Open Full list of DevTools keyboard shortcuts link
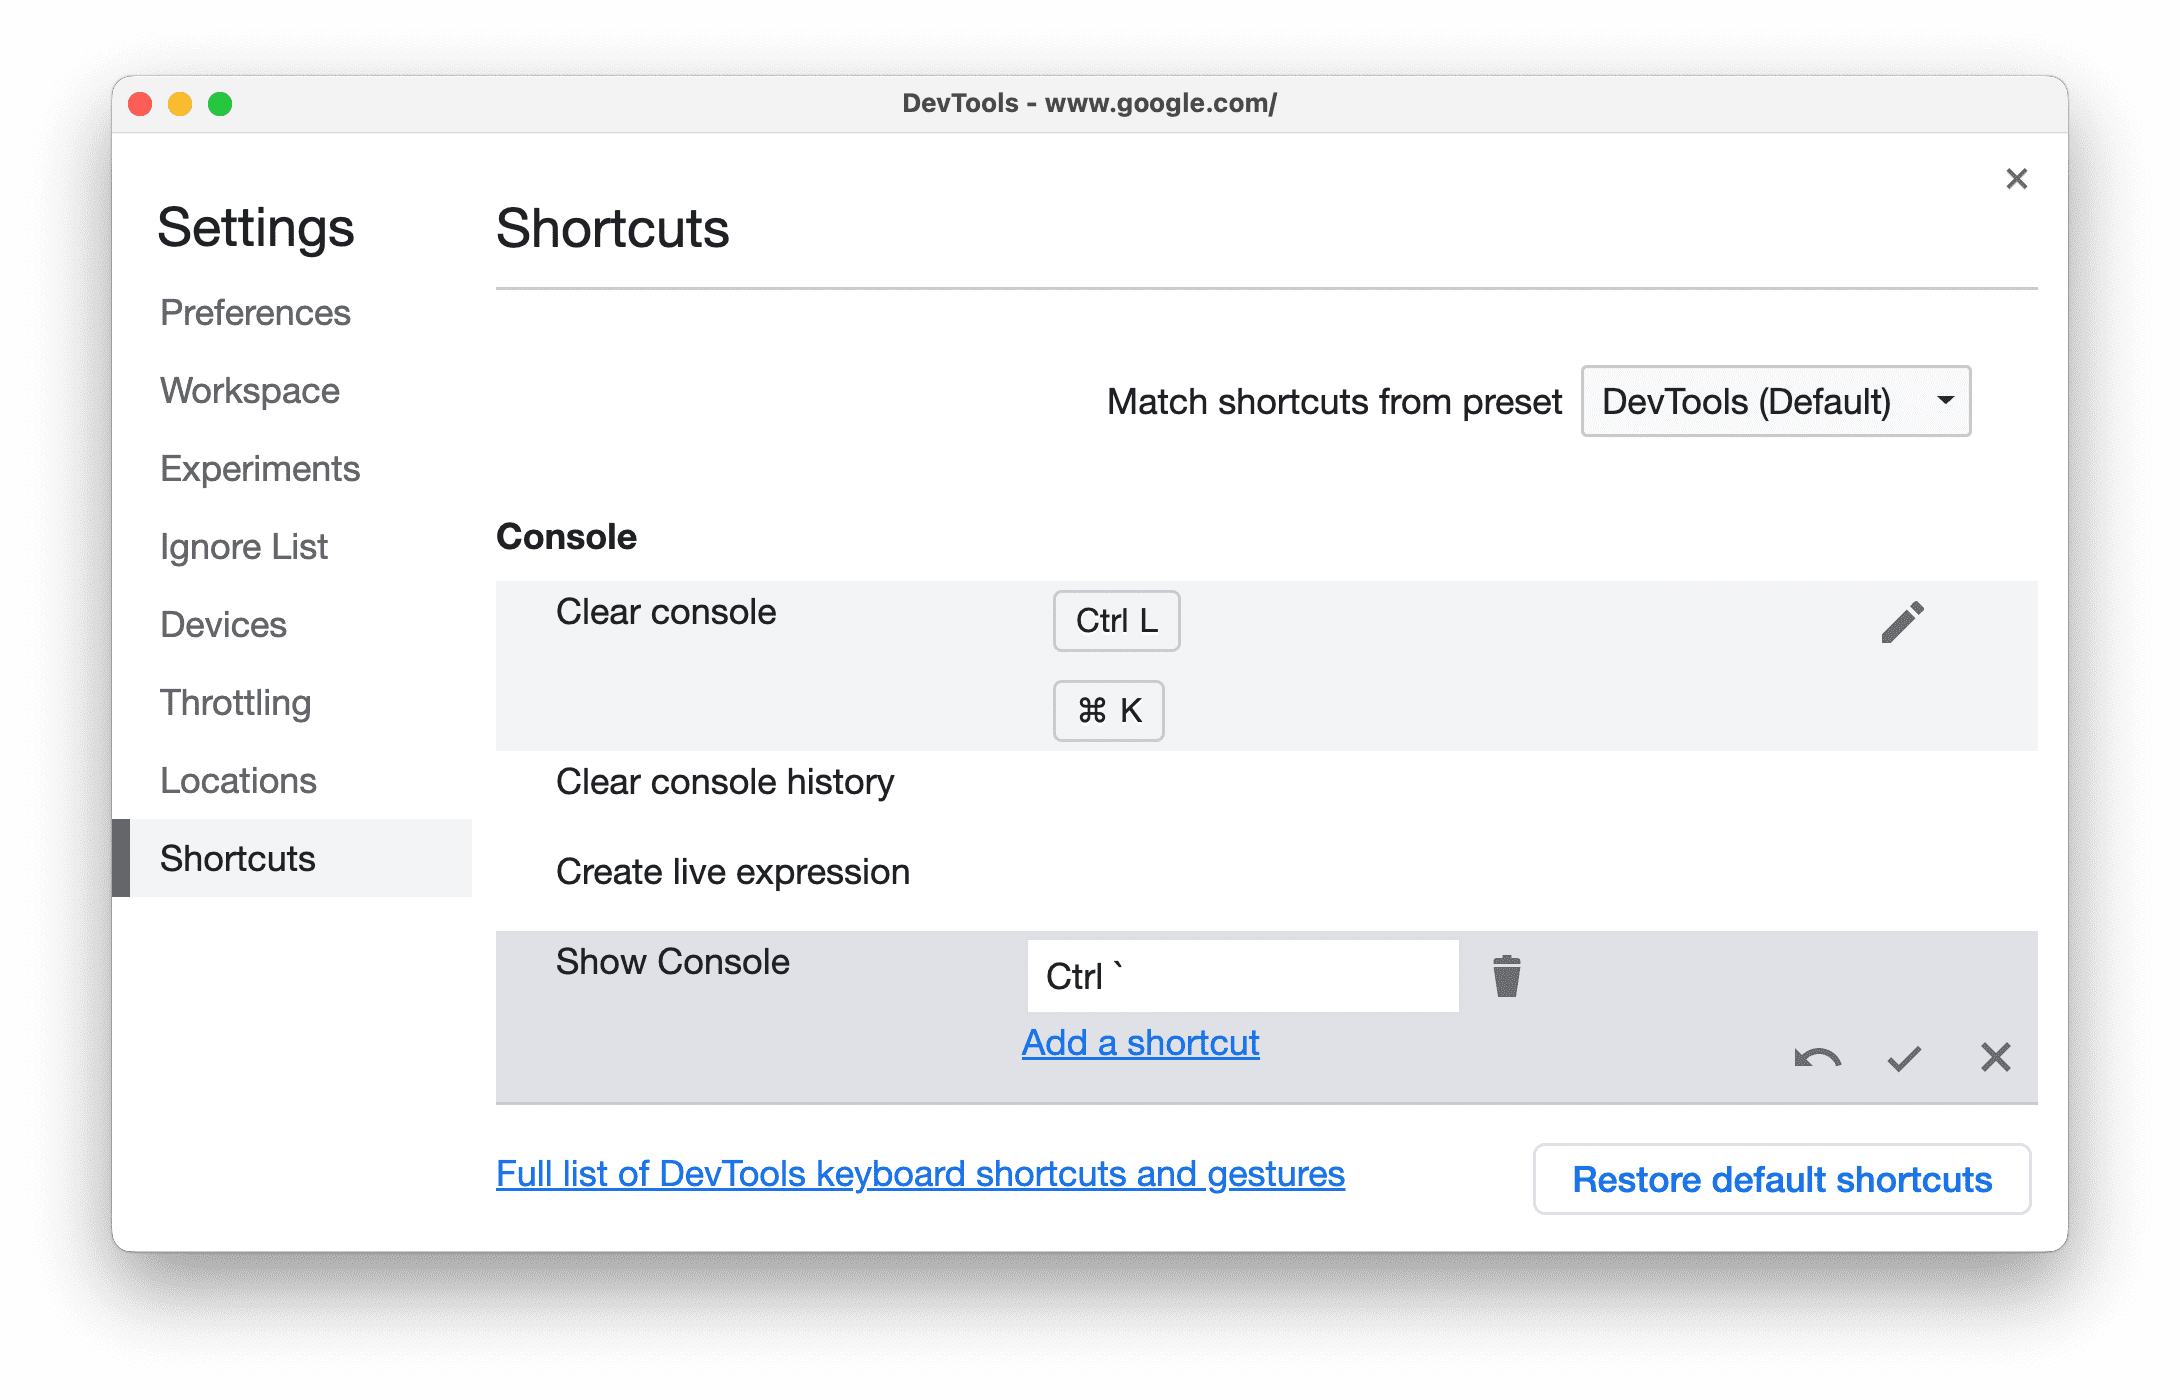The width and height of the screenshot is (2180, 1400). tap(920, 1176)
